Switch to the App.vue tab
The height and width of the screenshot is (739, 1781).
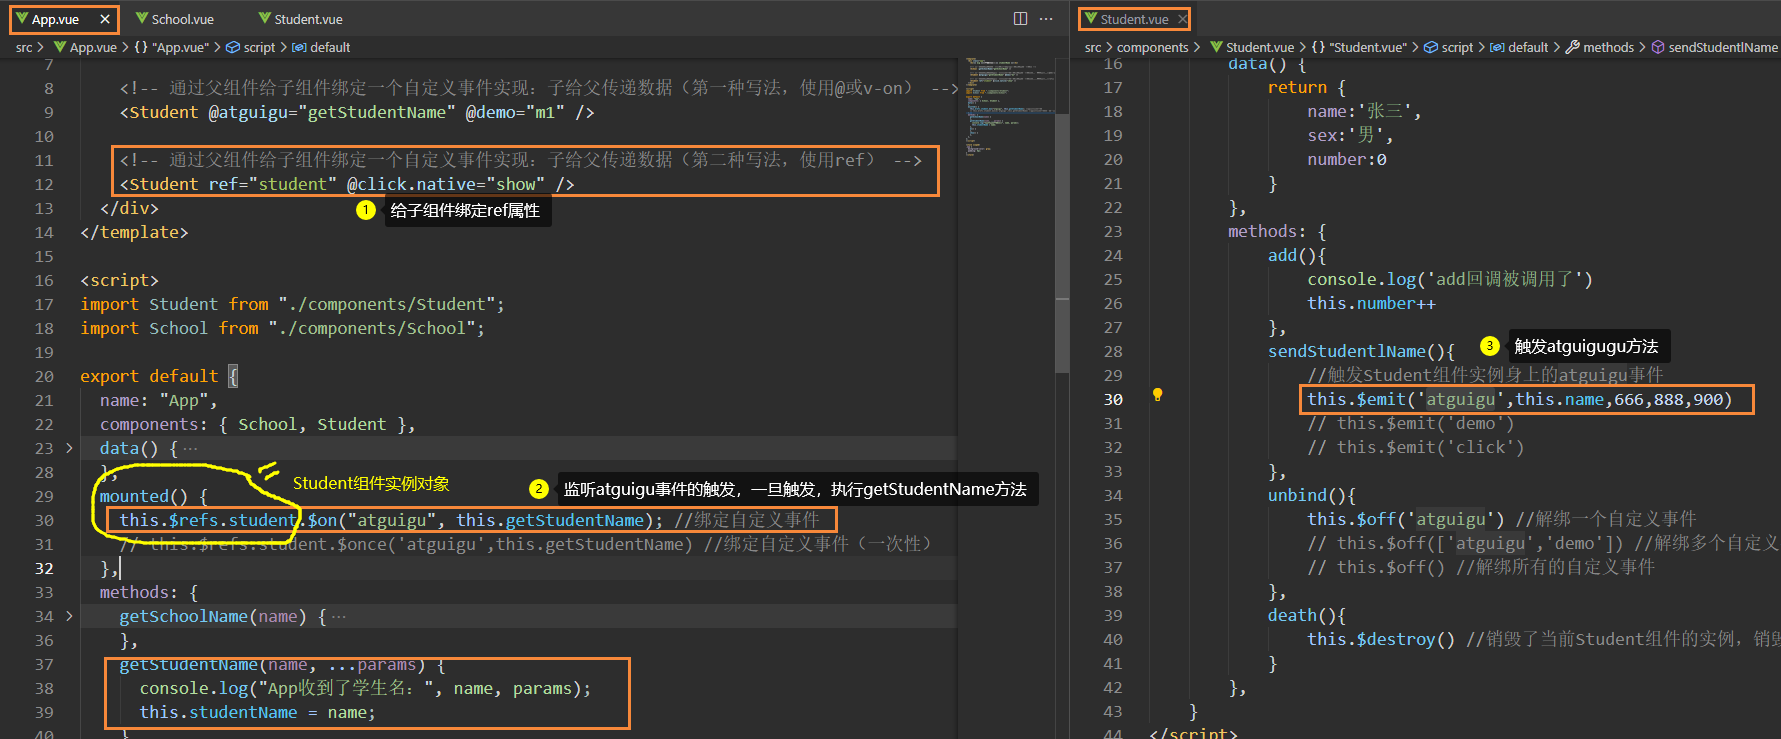[55, 19]
